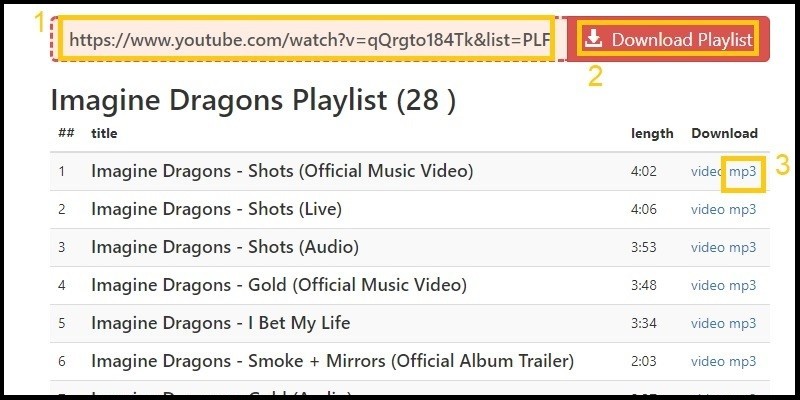Download video for I Bet My Life

pyautogui.click(x=707, y=323)
